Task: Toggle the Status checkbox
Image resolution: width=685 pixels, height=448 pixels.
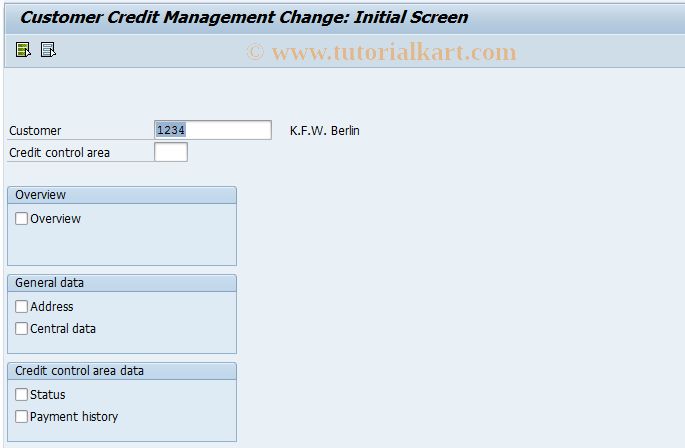Action: pyautogui.click(x=21, y=394)
